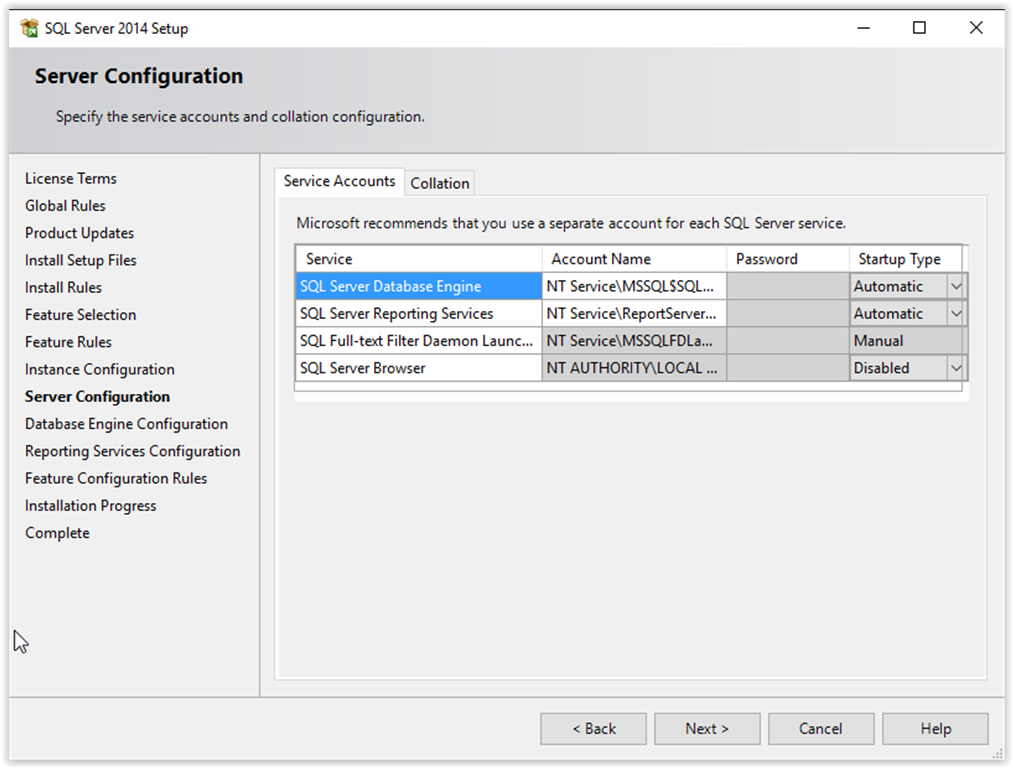The width and height of the screenshot is (1013, 768).
Task: Click the SQL Server Setup title bar icon
Action: click(29, 28)
